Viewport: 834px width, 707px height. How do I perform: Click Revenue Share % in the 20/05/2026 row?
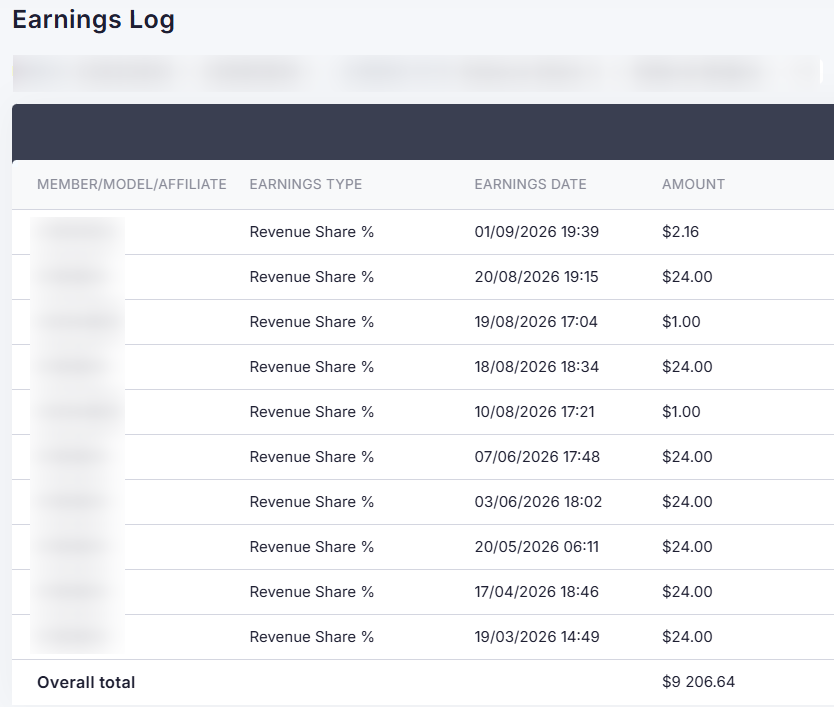coord(312,547)
